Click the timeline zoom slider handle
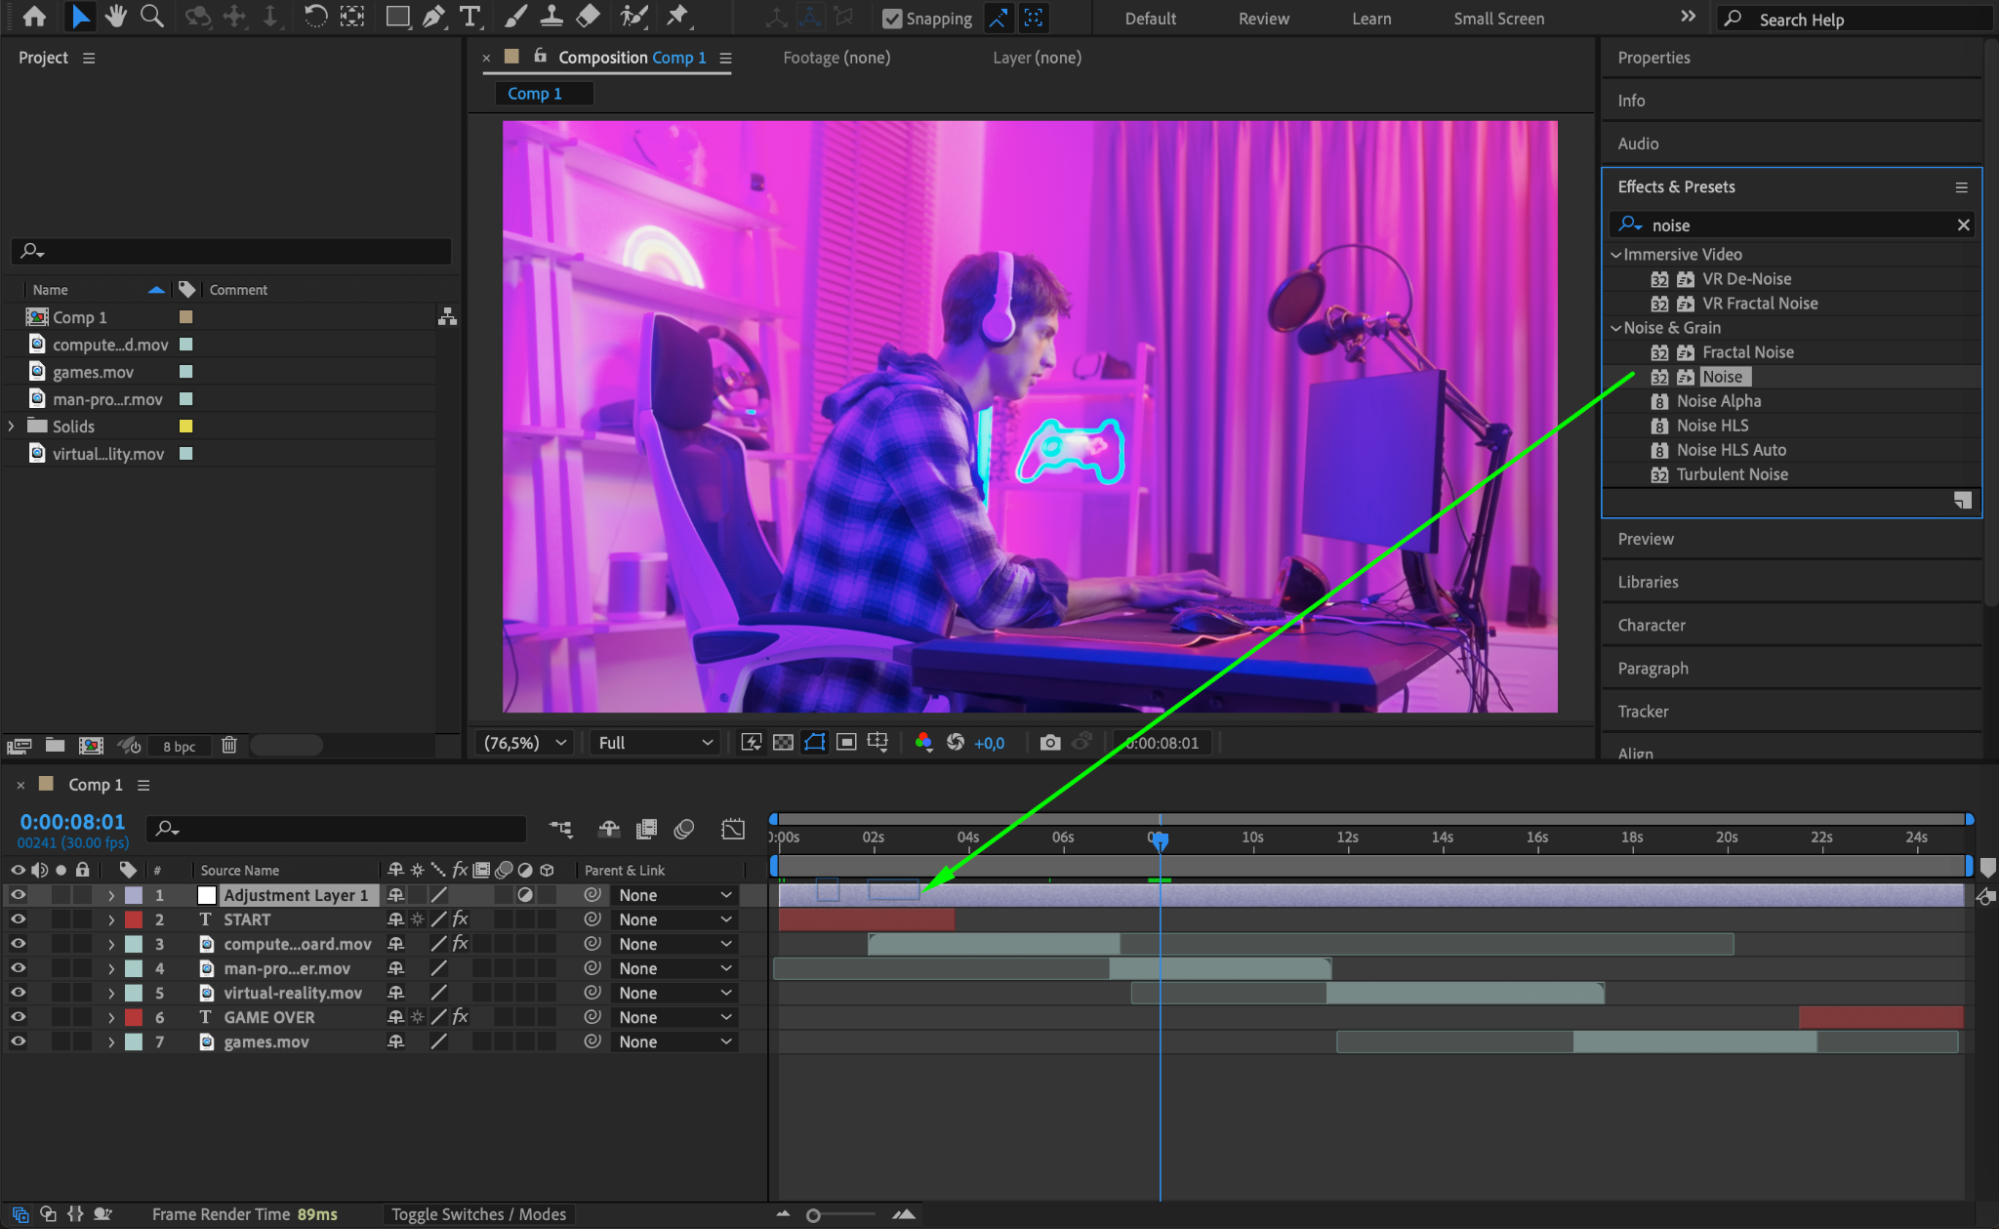Screen dimensions: 1999x1229 click(813, 1215)
